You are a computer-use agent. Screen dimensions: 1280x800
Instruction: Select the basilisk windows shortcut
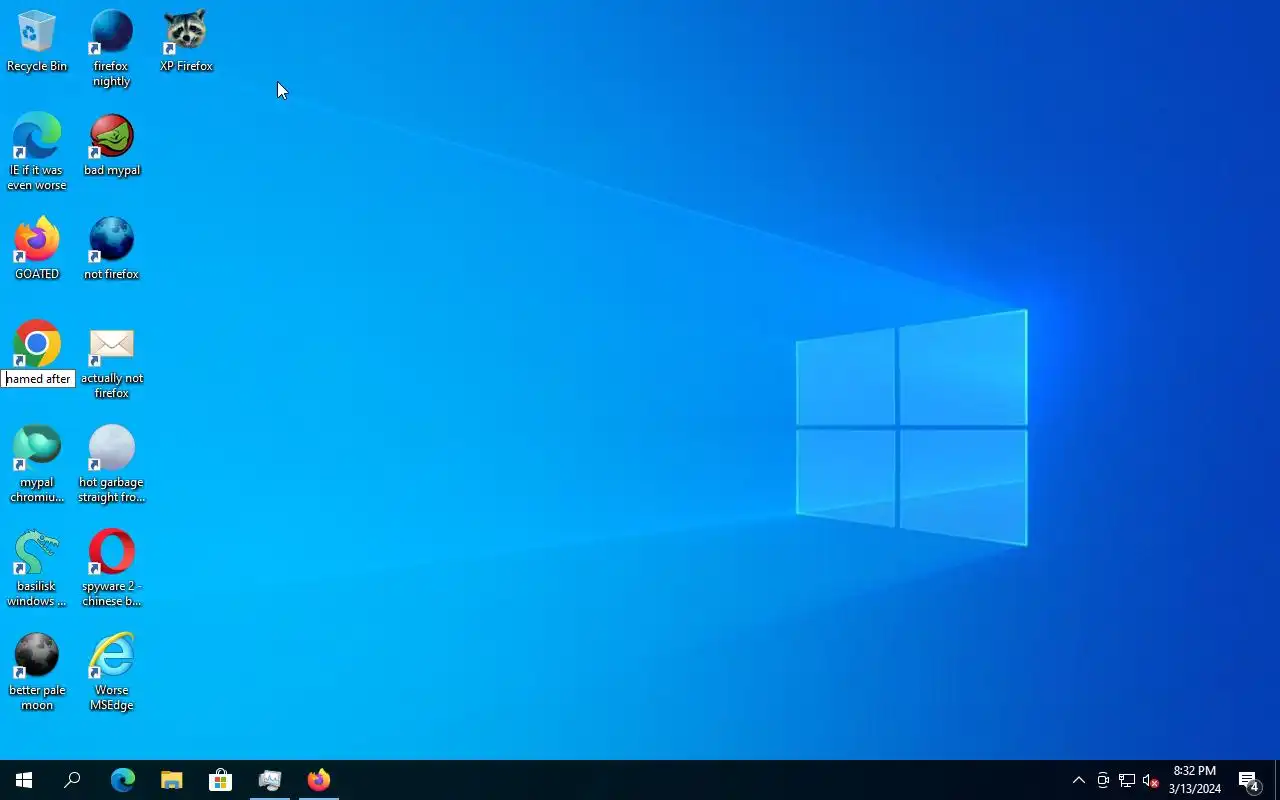(37, 568)
